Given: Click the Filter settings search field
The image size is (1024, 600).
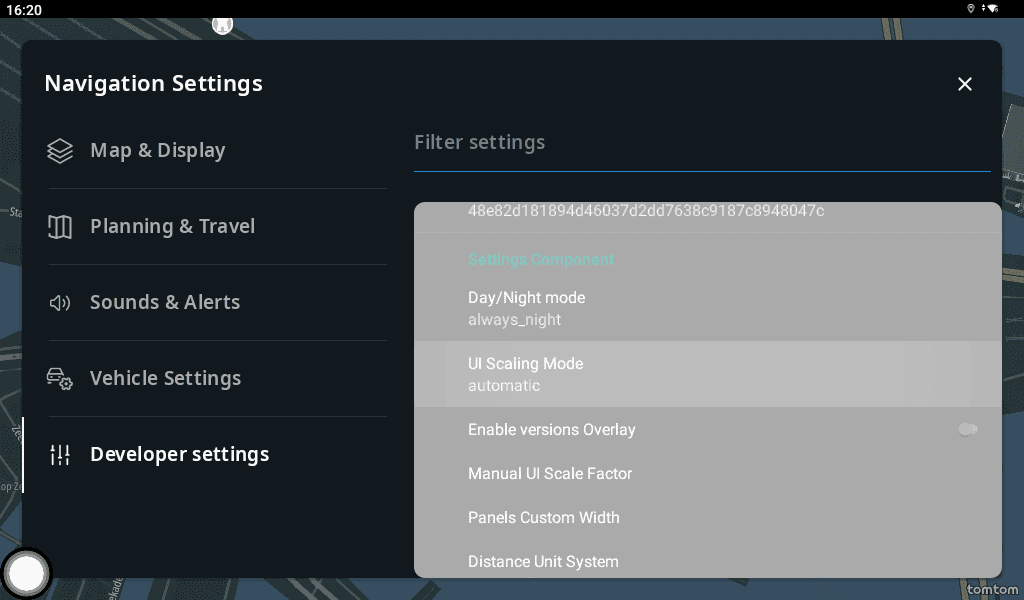Looking at the screenshot, I should tap(700, 143).
